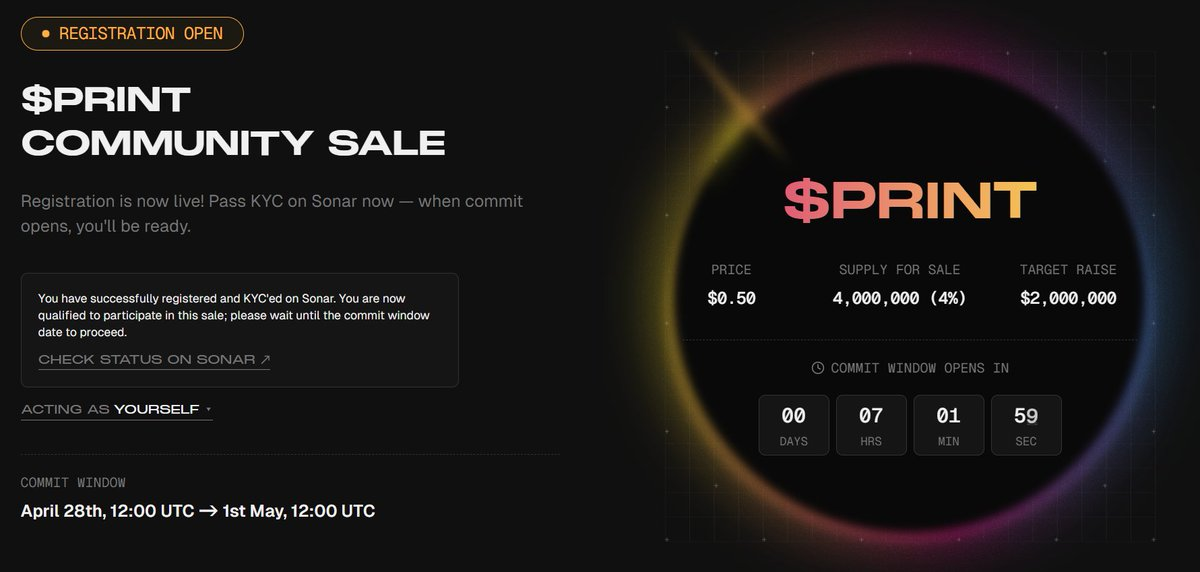Click the $PRINT Community Sale heading

(232, 121)
